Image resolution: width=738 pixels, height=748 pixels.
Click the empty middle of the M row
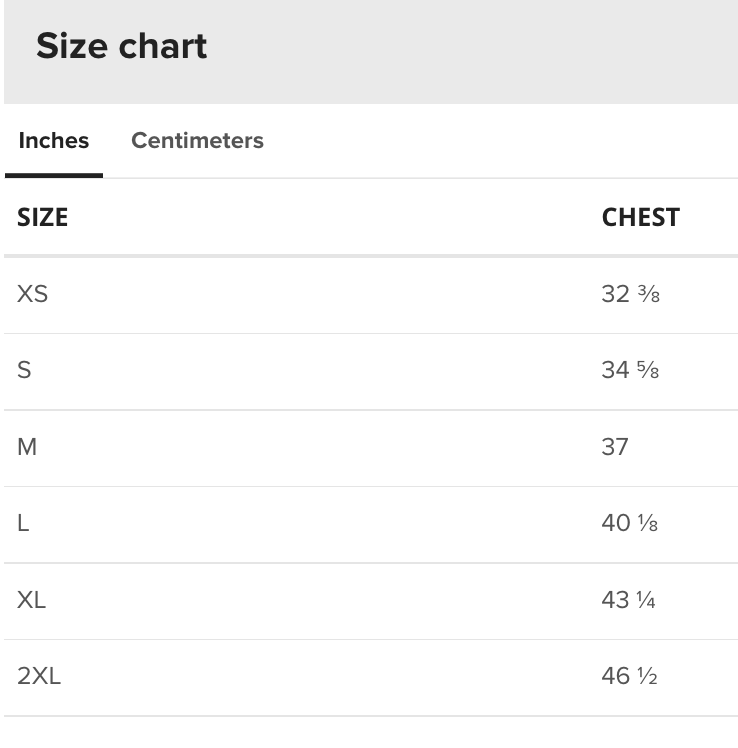(x=319, y=447)
